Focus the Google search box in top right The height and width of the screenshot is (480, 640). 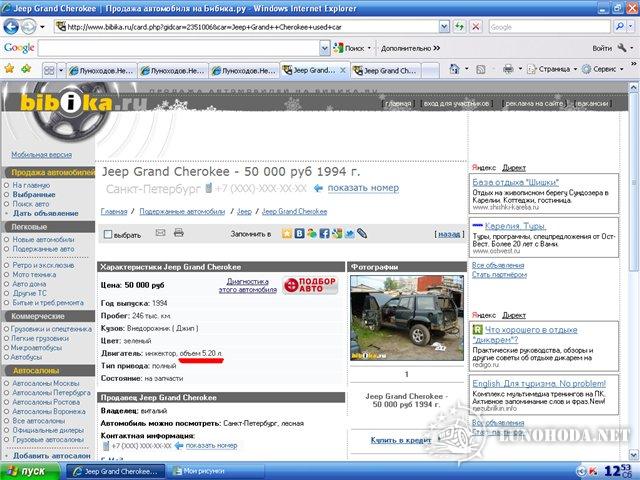tap(549, 27)
